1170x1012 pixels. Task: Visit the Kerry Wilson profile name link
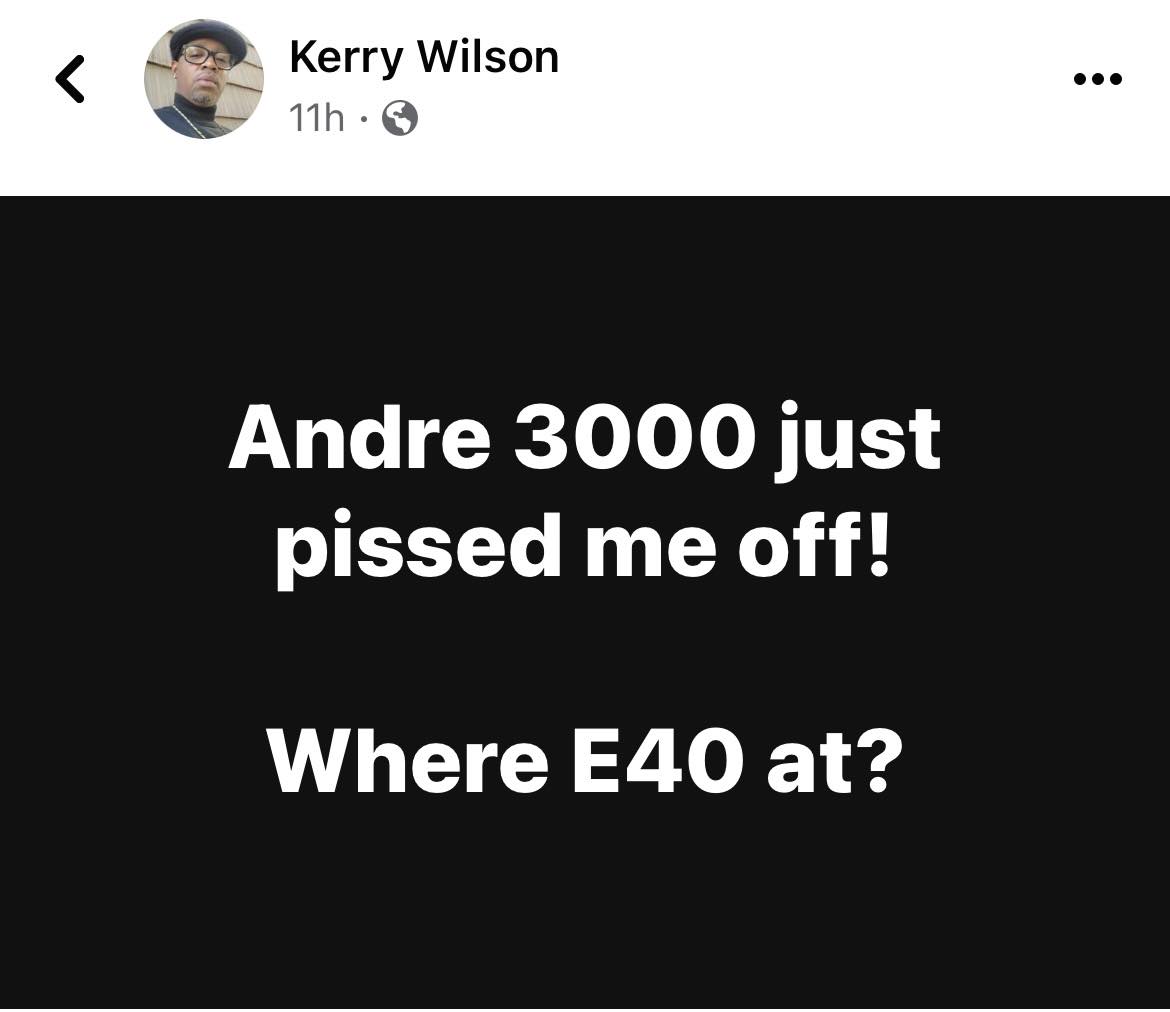[424, 57]
